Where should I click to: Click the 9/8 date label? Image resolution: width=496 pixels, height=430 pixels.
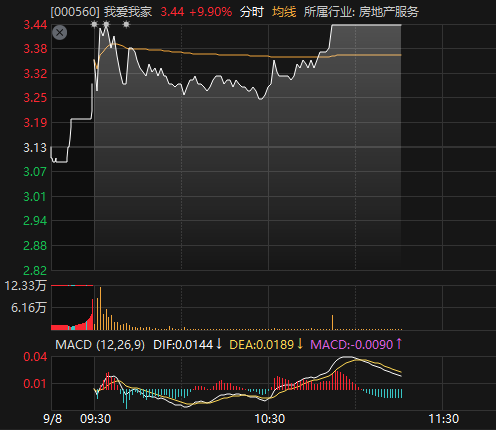[53, 419]
